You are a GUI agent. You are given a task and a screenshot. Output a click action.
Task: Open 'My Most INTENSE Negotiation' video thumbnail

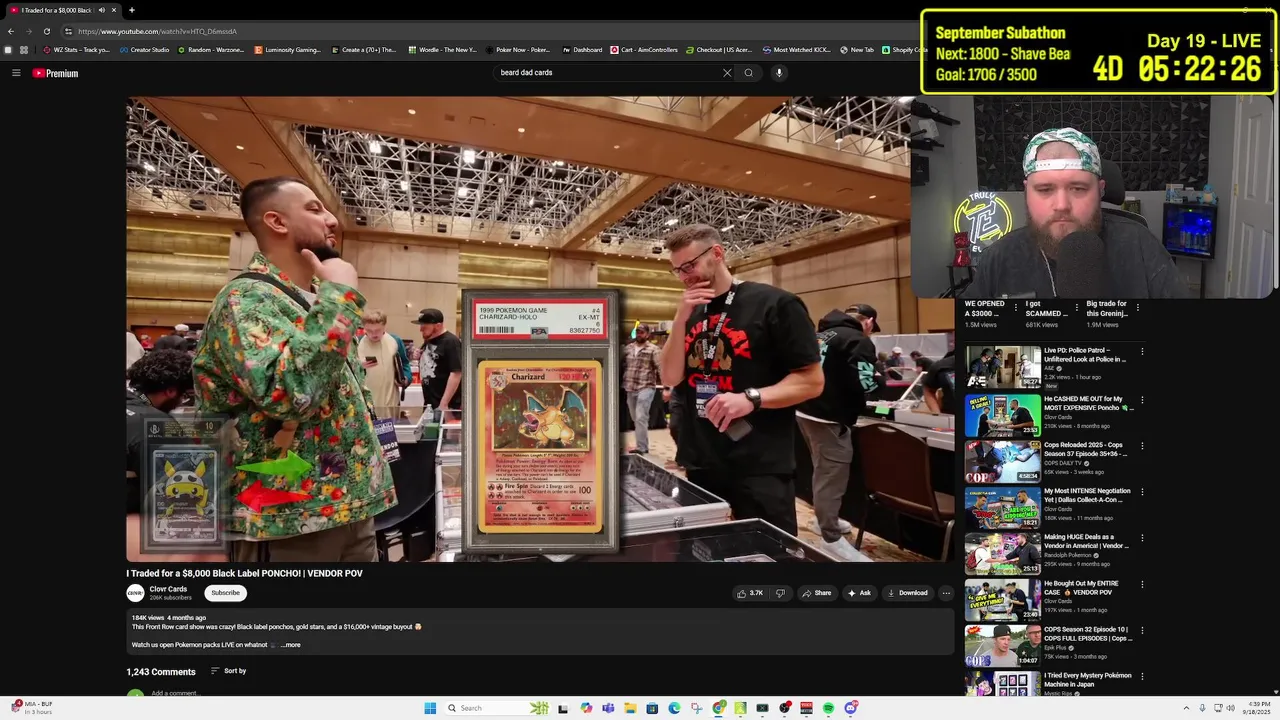(x=1002, y=507)
